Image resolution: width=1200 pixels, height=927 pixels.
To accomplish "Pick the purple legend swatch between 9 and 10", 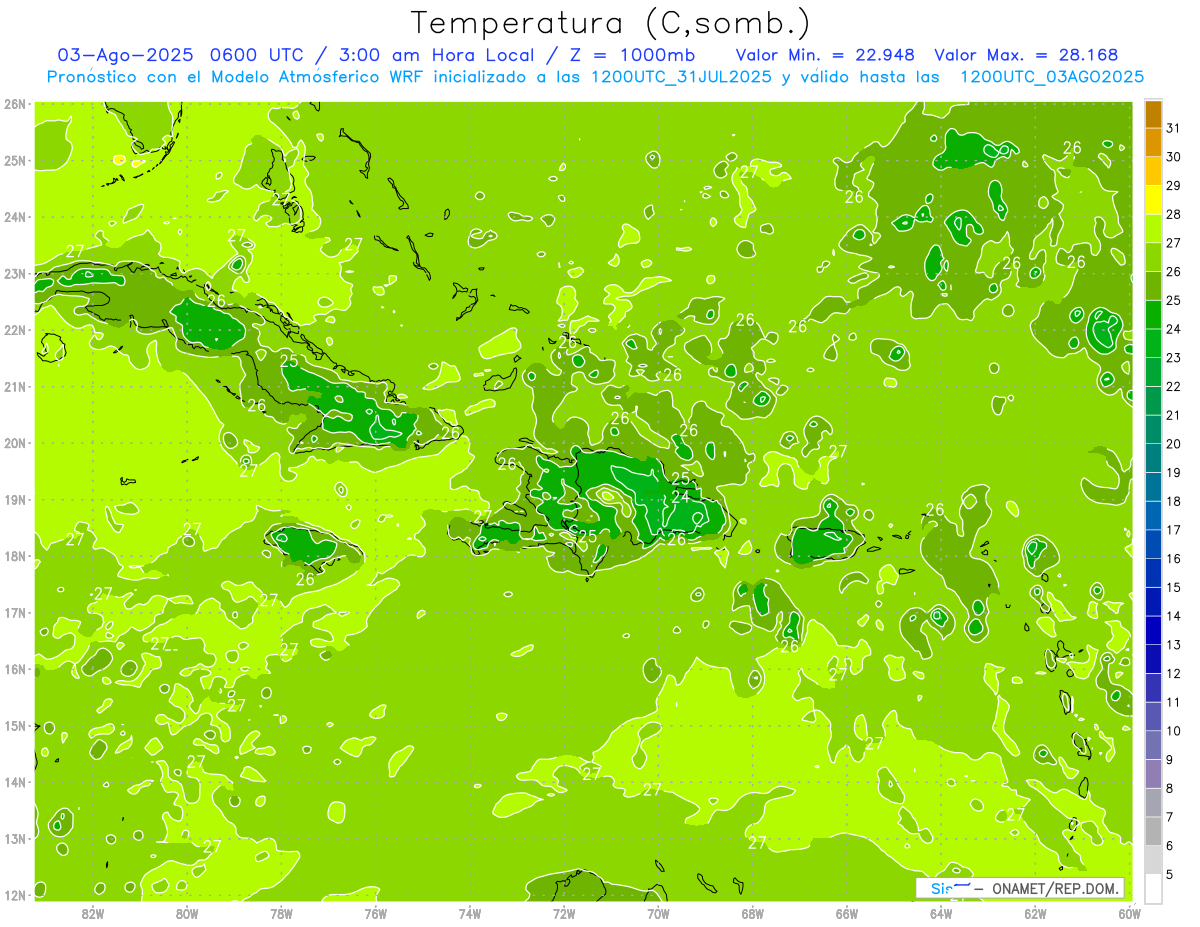I will coord(1153,745).
